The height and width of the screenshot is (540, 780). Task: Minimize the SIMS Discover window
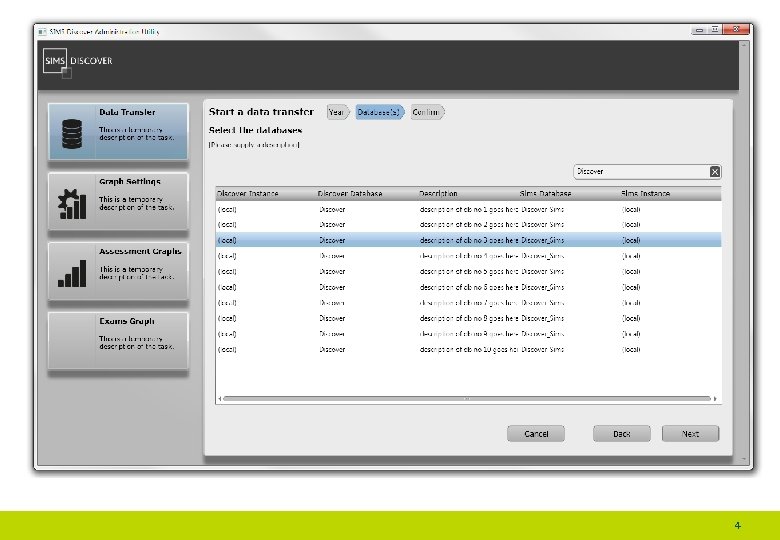[699, 30]
